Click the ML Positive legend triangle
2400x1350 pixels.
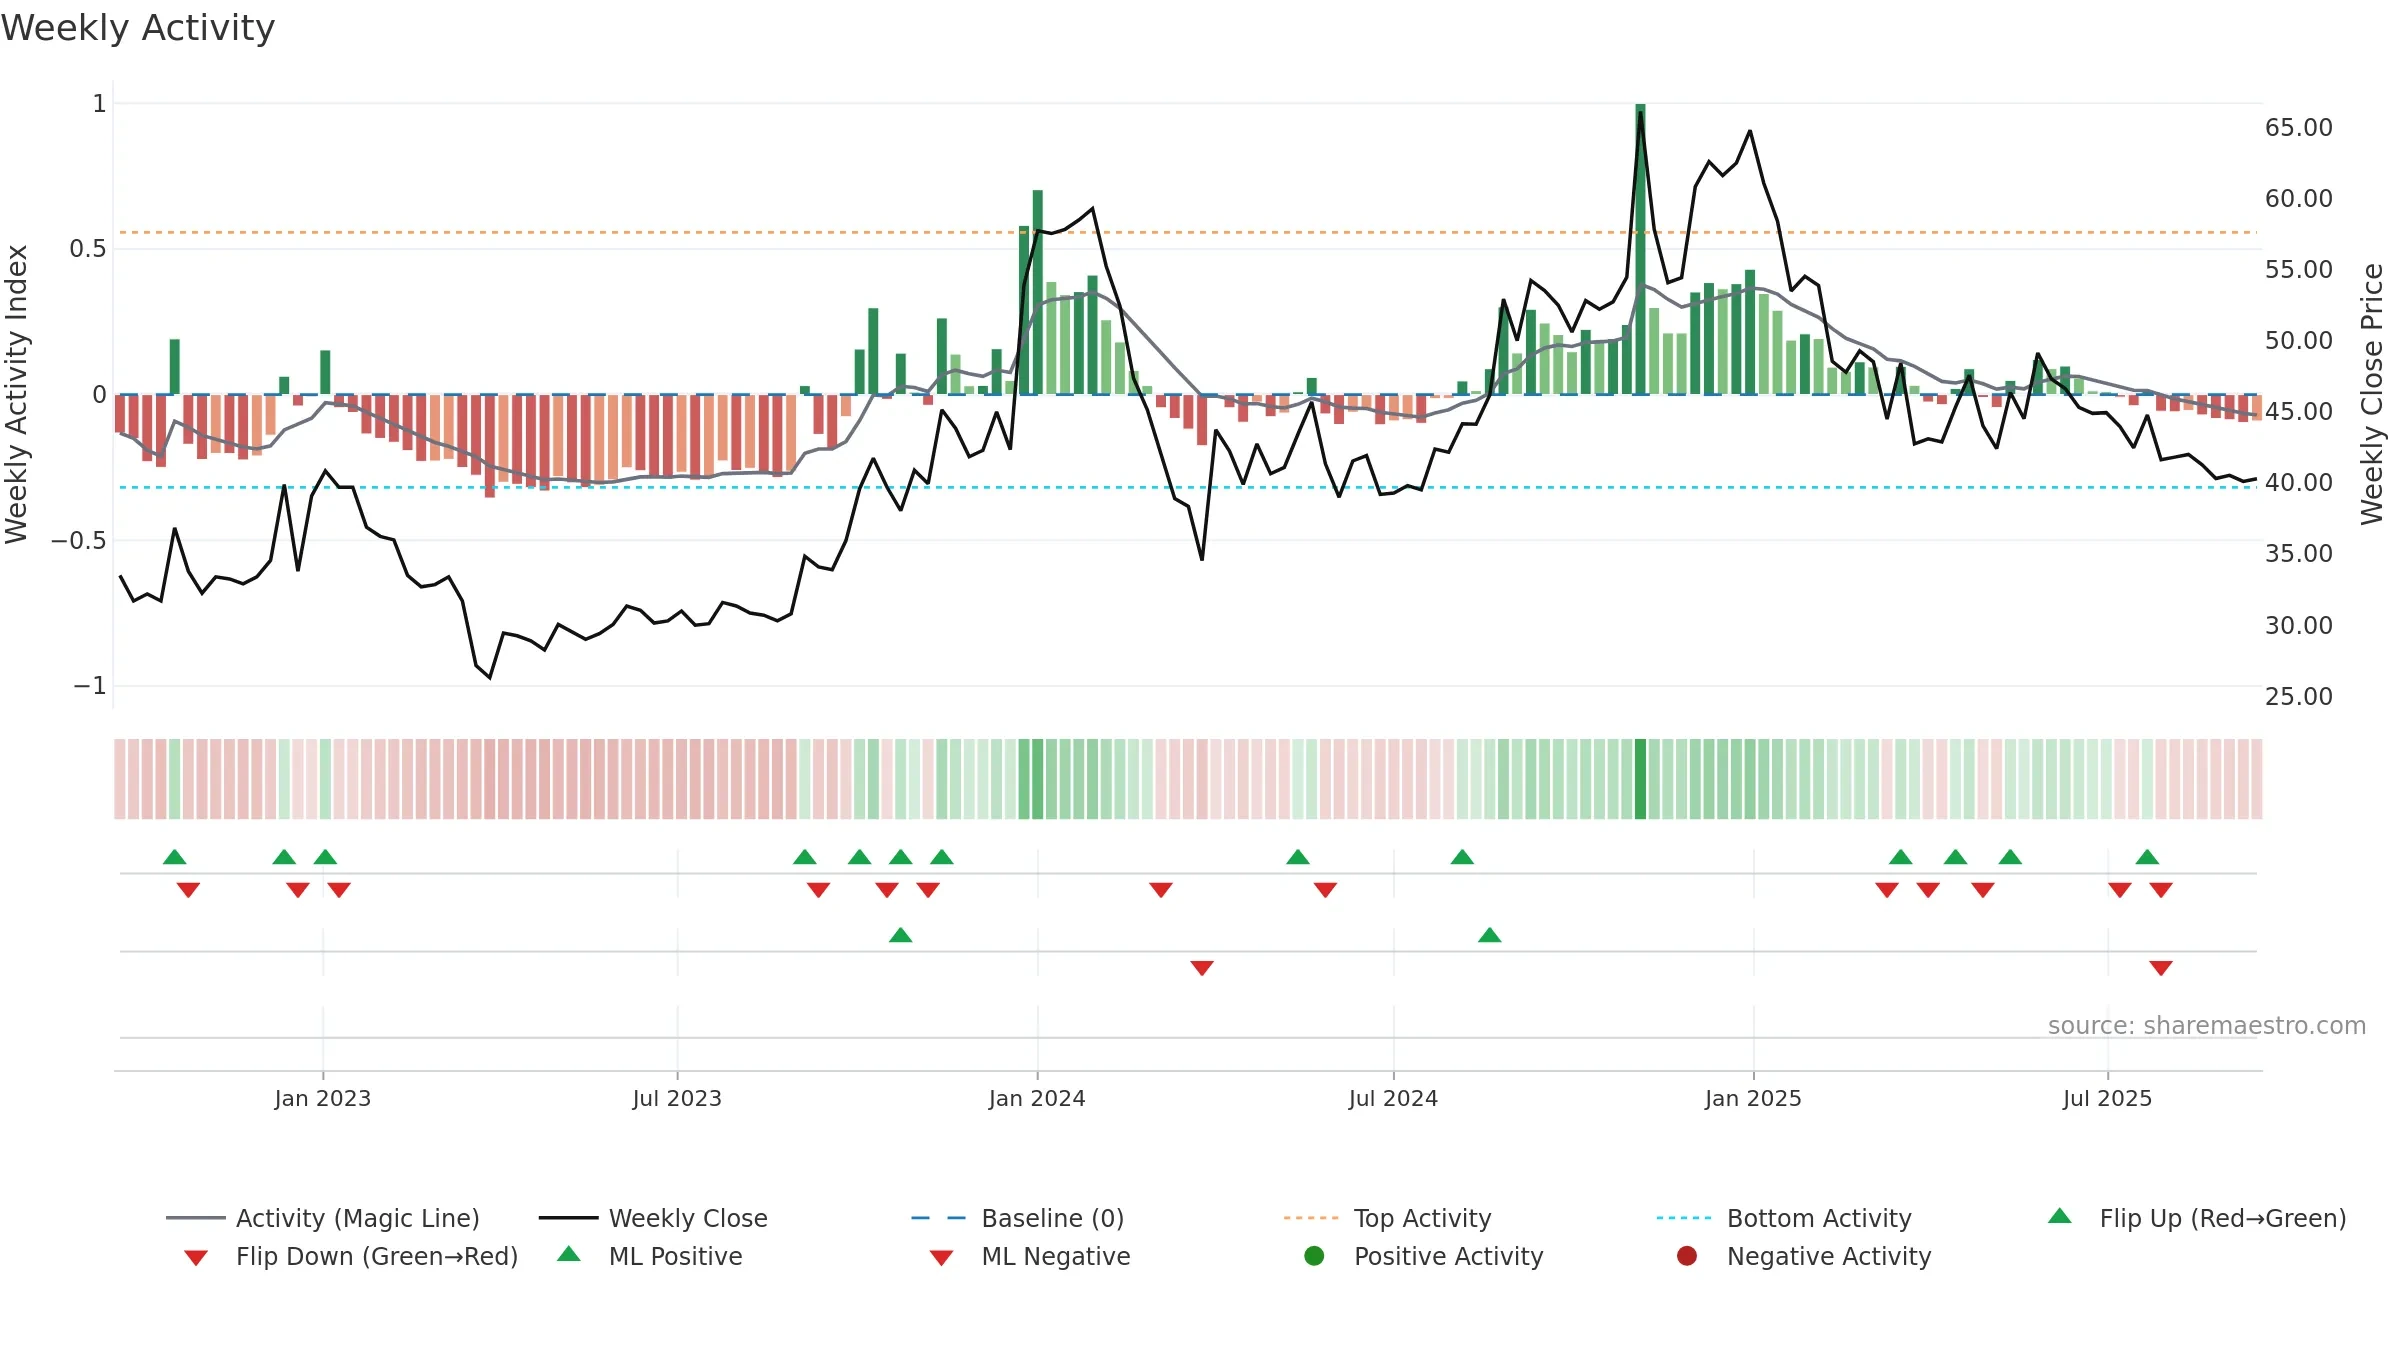click(x=569, y=1254)
